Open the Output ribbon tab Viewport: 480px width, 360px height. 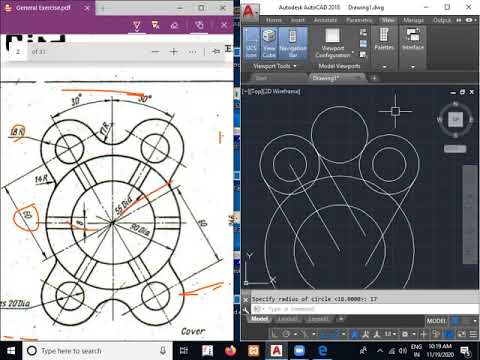(442, 20)
